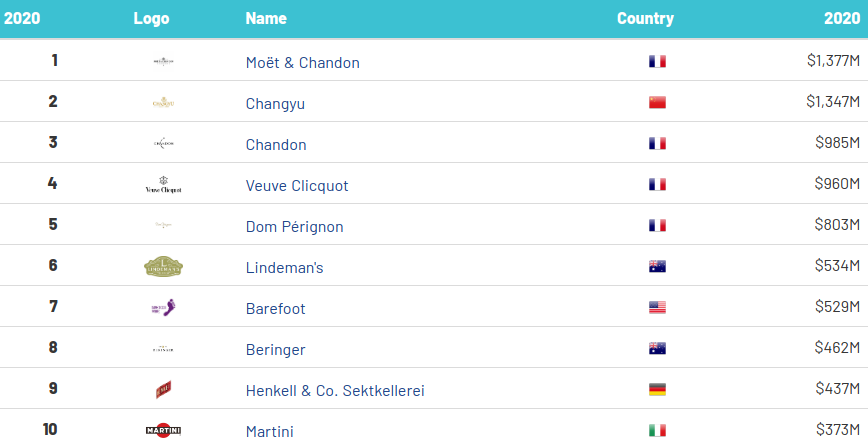This screenshot has height=442, width=868.
Task: Click the Beringer $462M value cell
Action: point(837,349)
